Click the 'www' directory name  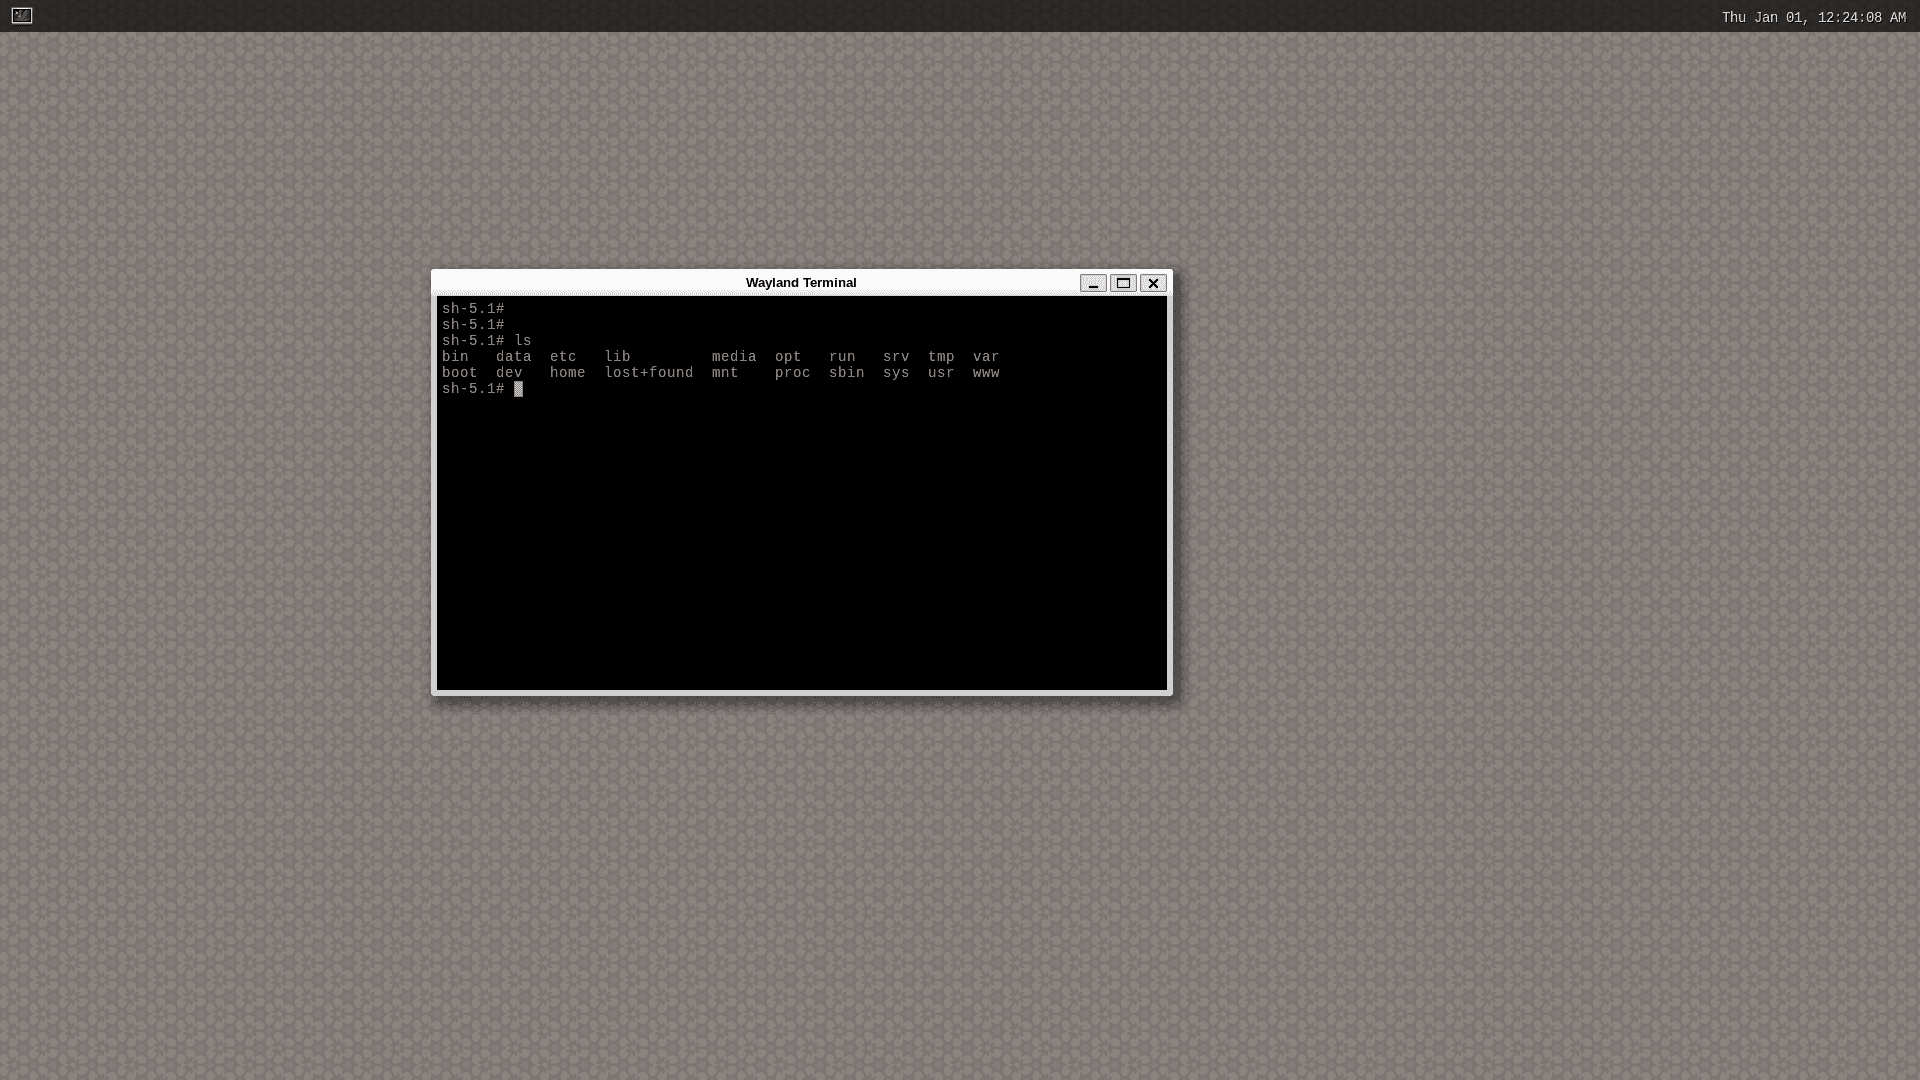pos(986,373)
